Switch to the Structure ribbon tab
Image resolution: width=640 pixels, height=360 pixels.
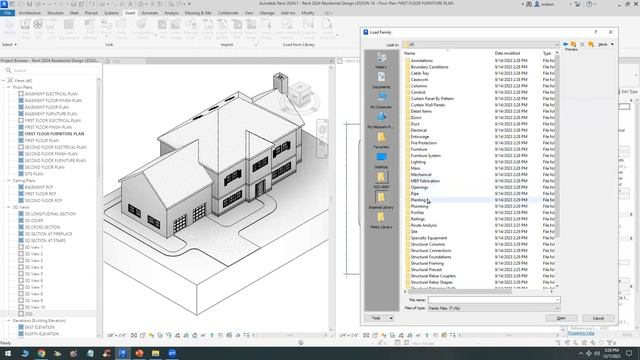coord(55,13)
